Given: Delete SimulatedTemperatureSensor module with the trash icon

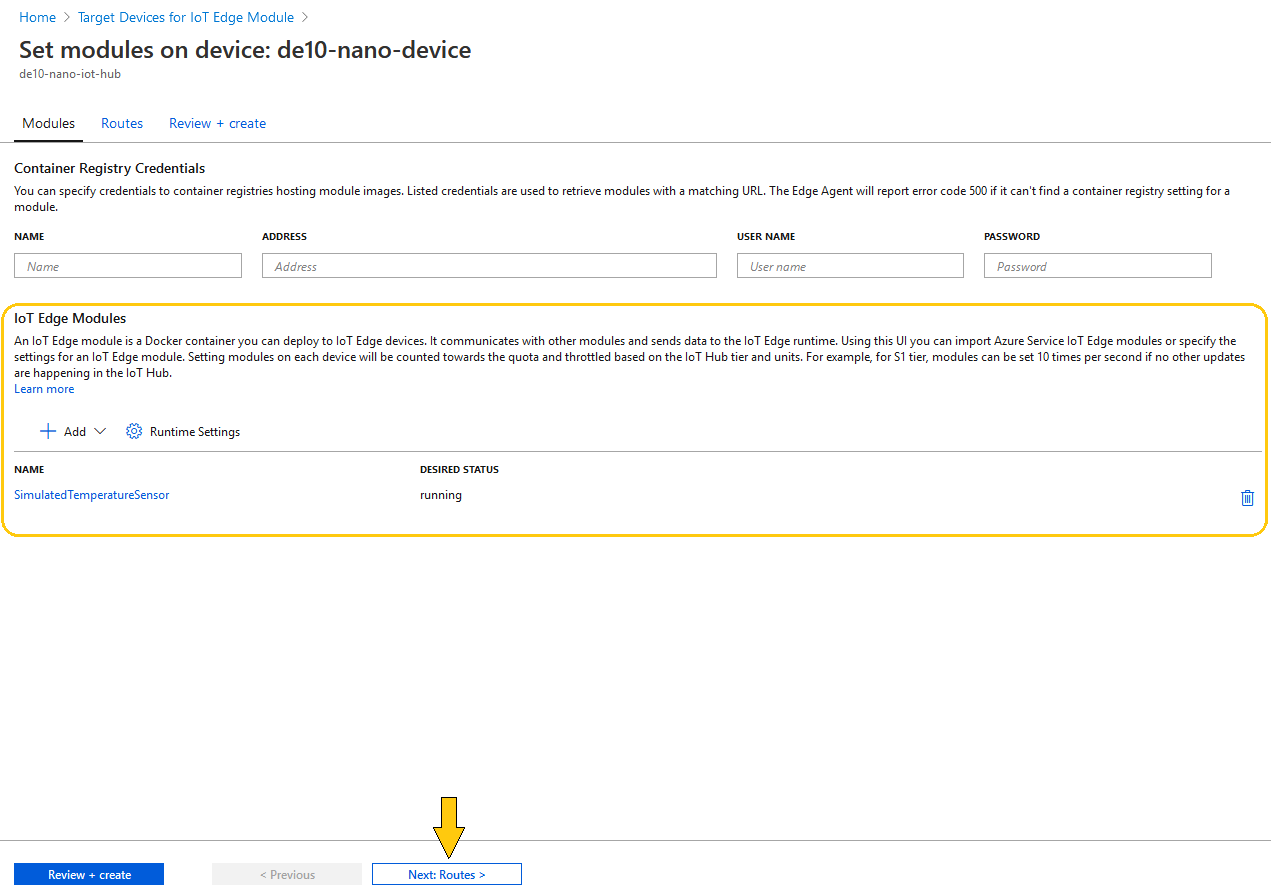Looking at the screenshot, I should 1247,498.
